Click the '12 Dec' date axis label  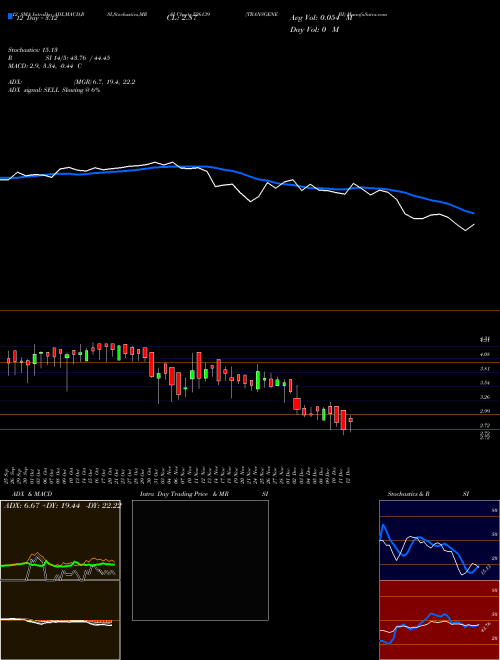(349, 474)
